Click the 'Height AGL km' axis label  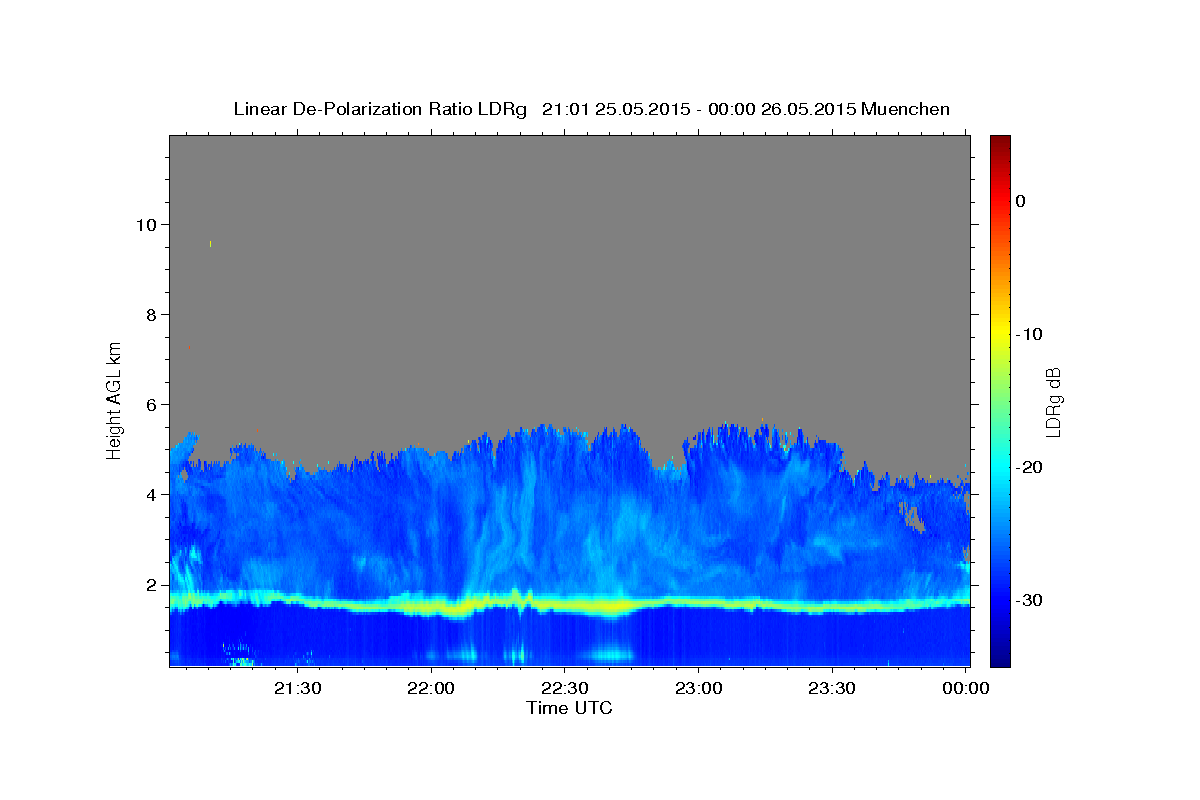(114, 400)
